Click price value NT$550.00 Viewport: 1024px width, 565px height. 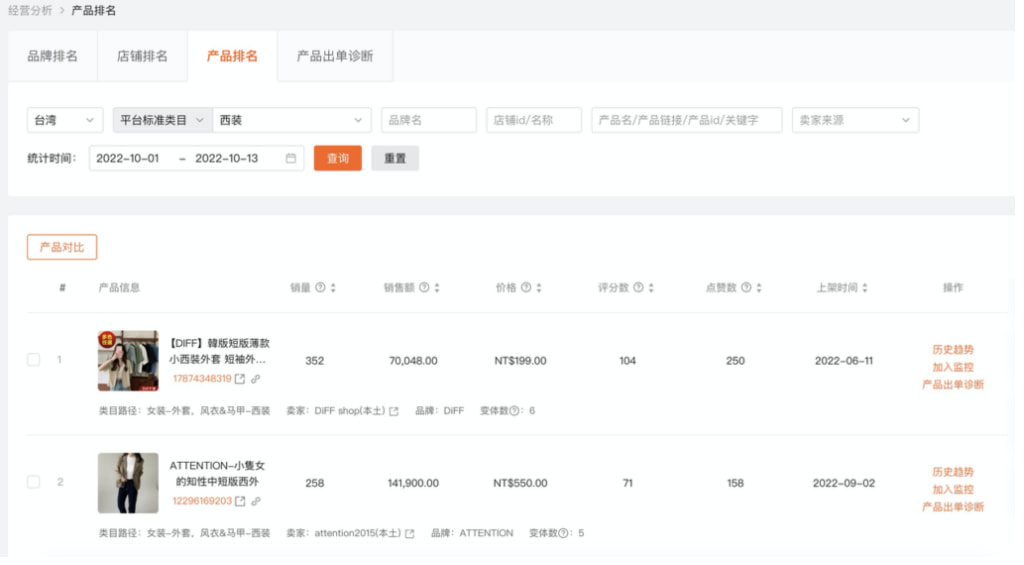520,483
